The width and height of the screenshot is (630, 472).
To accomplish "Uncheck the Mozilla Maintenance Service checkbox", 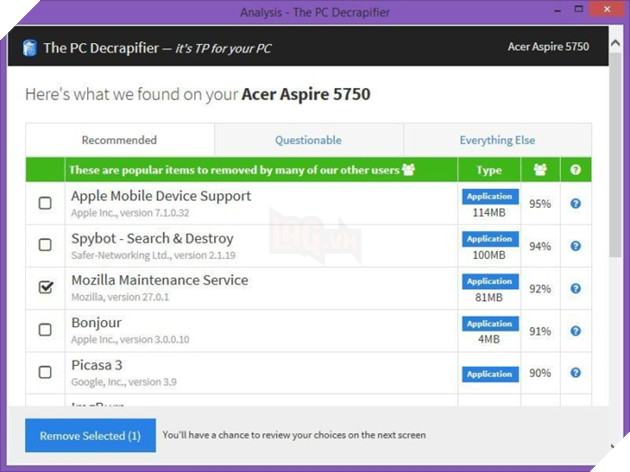I will click(x=45, y=288).
